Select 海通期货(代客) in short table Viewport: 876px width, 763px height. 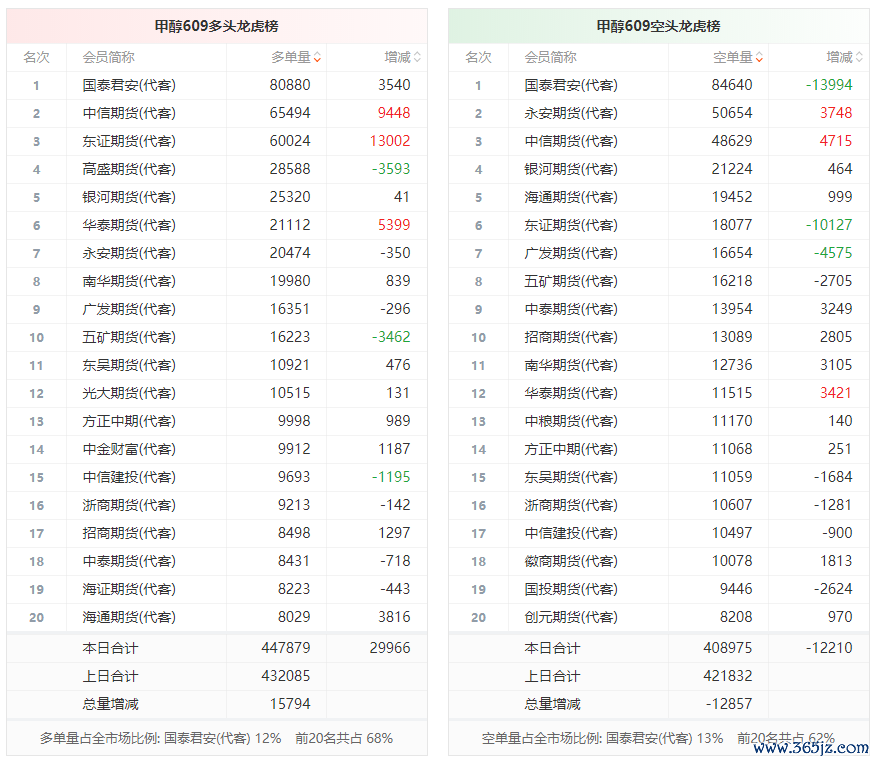(571, 197)
